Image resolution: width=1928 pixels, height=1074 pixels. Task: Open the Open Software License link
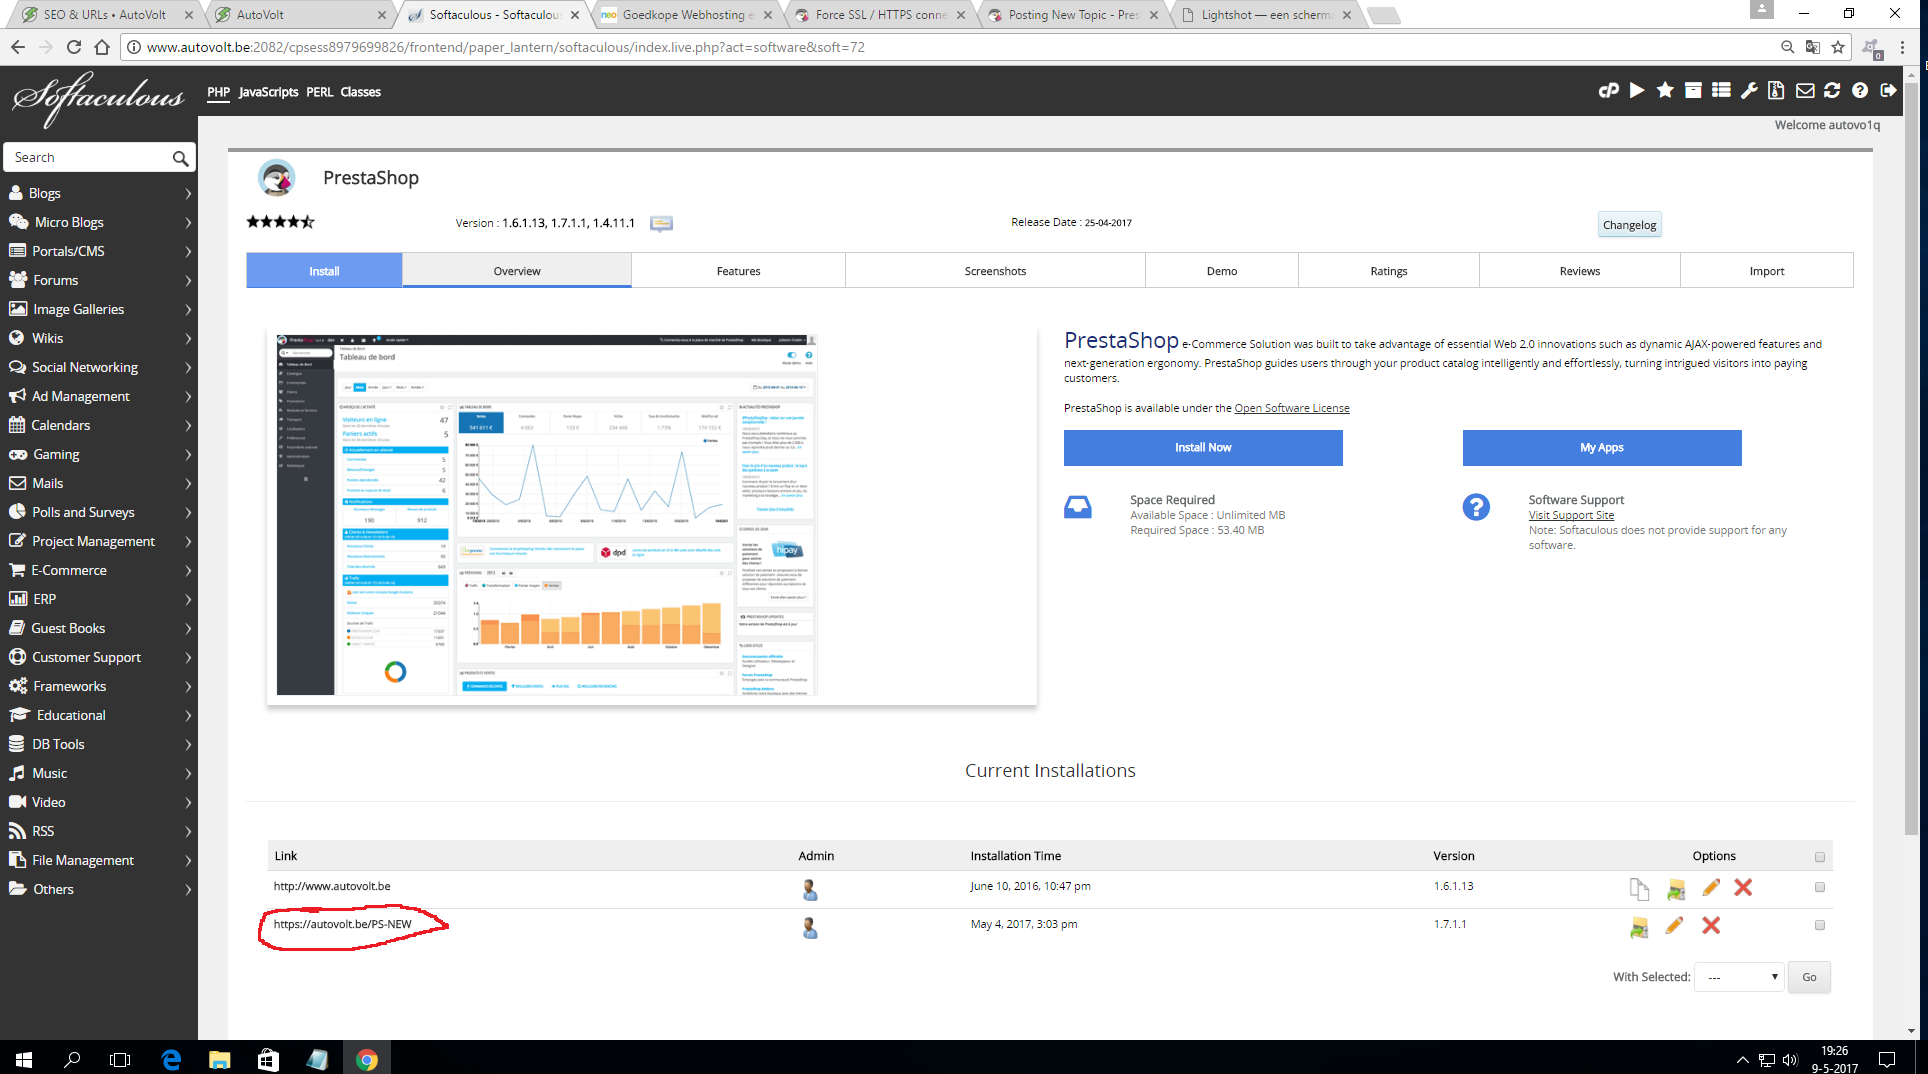coord(1292,408)
